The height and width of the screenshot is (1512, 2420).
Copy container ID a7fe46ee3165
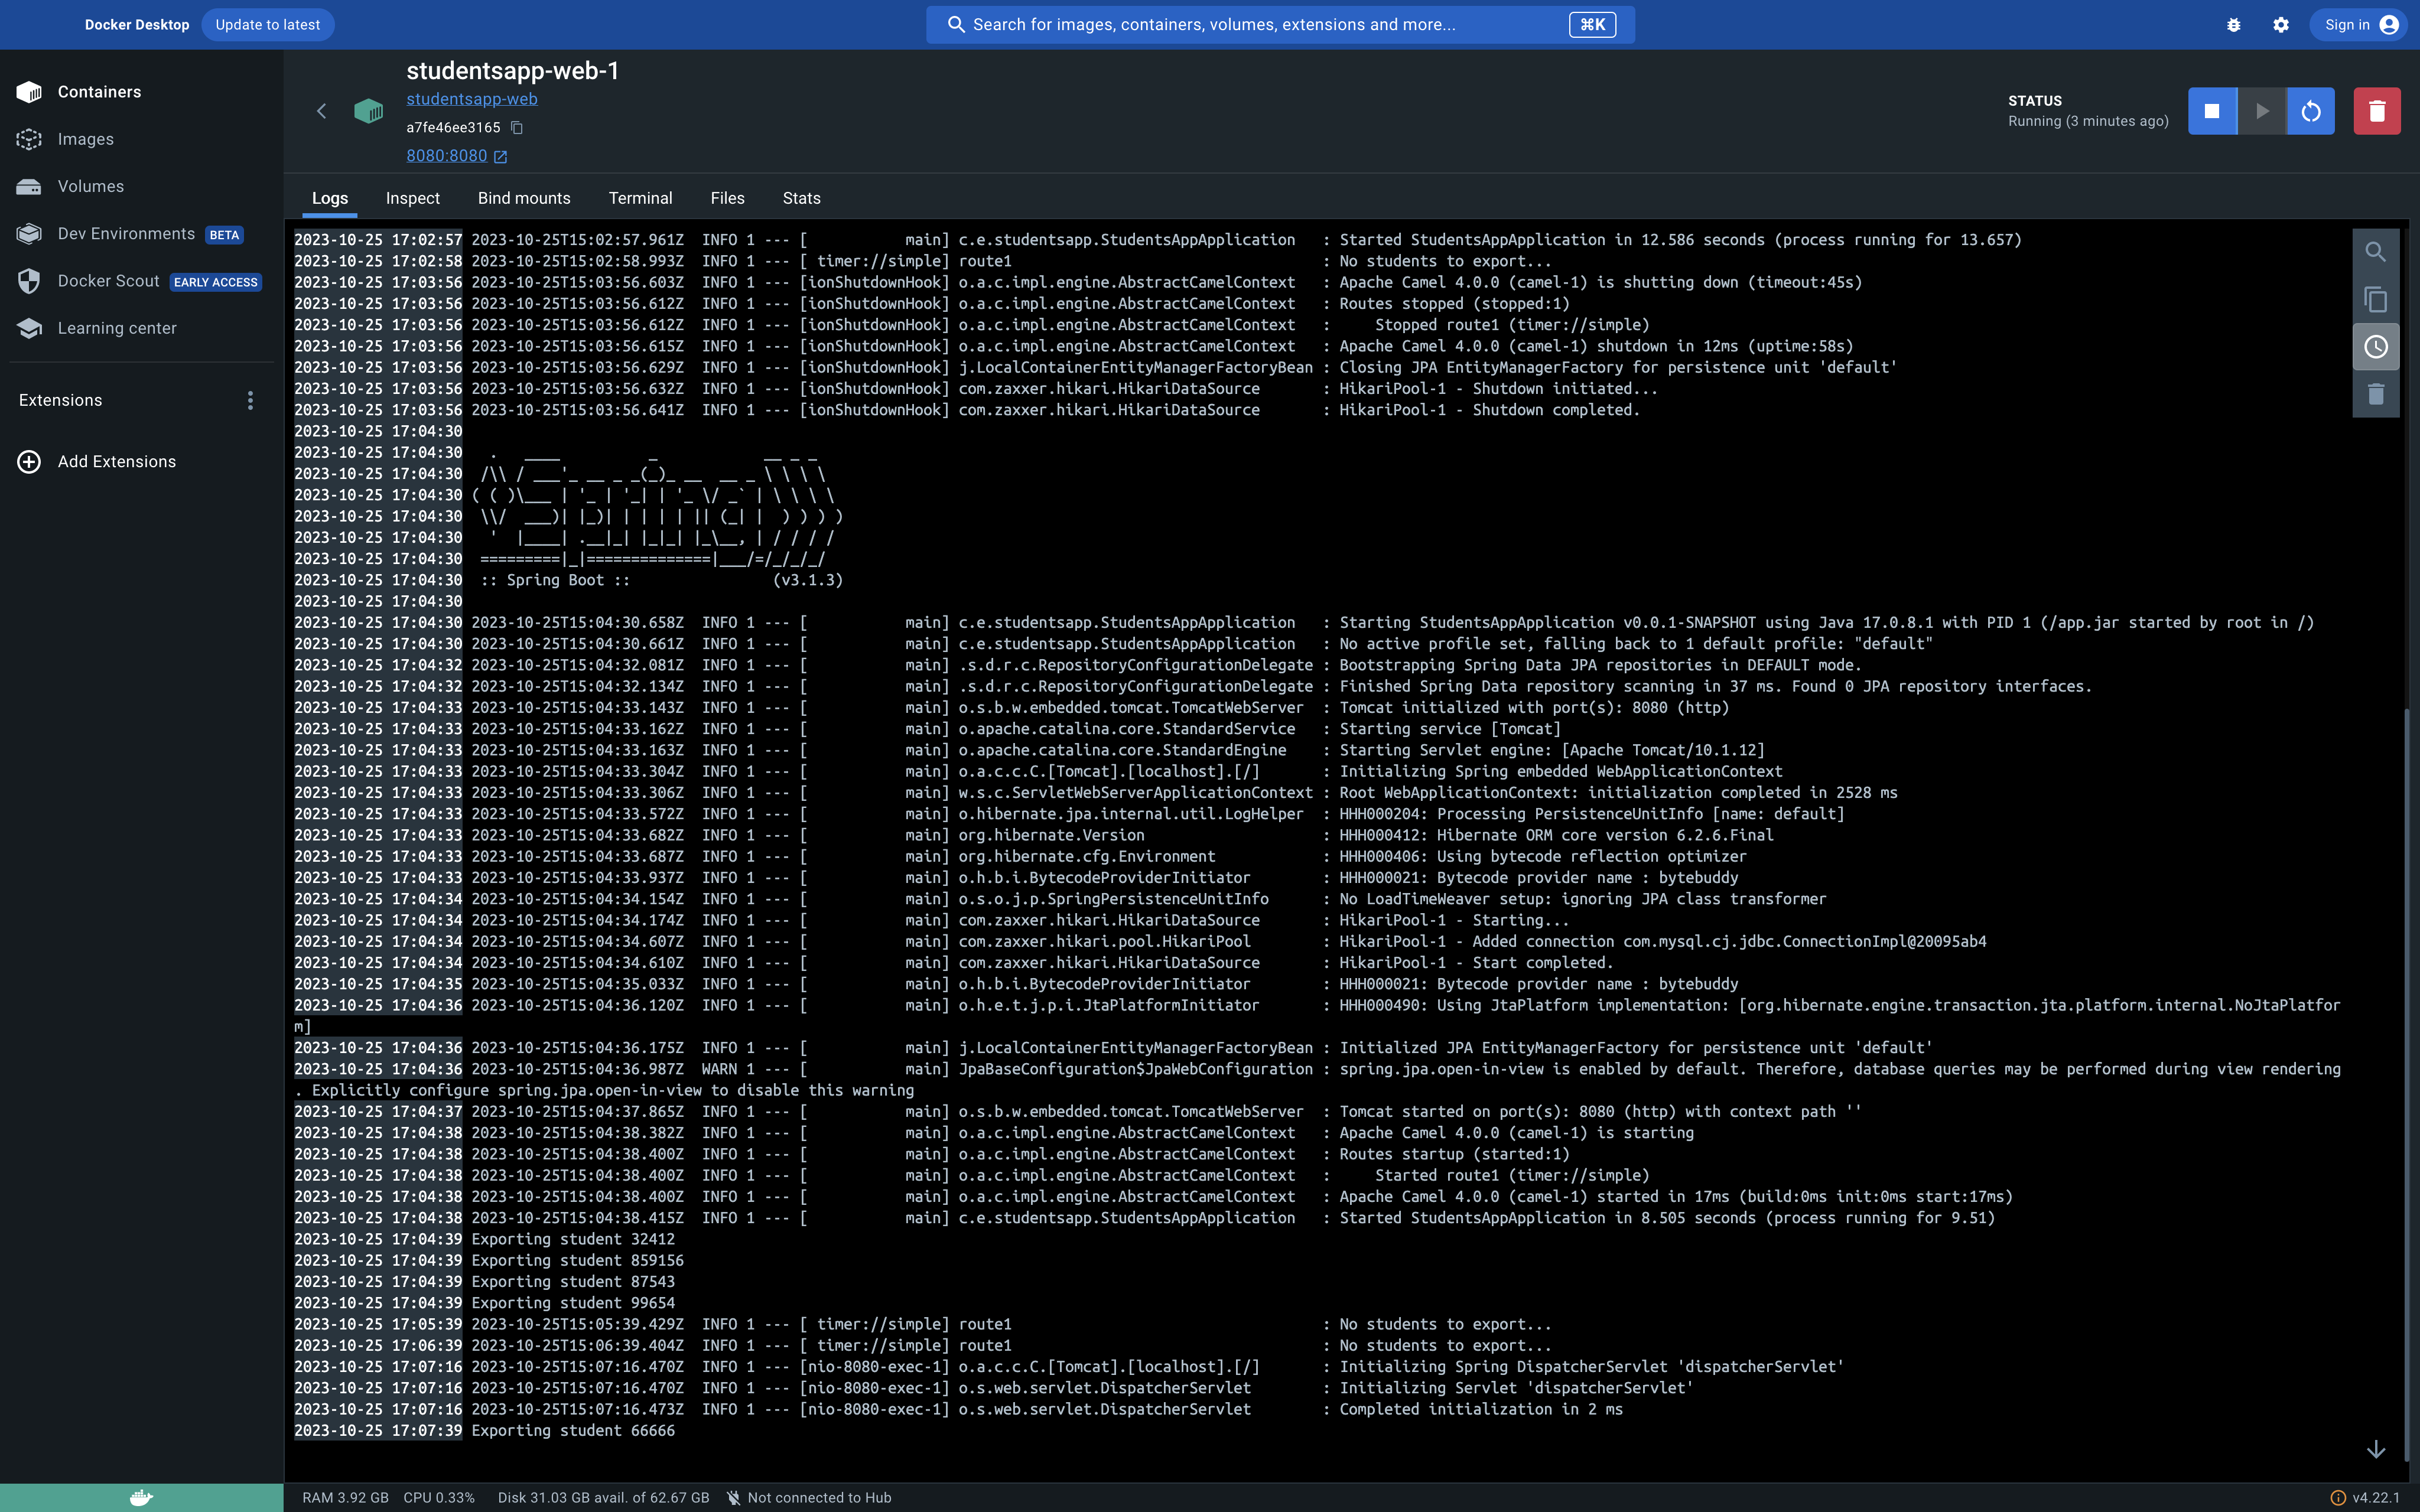pos(517,127)
